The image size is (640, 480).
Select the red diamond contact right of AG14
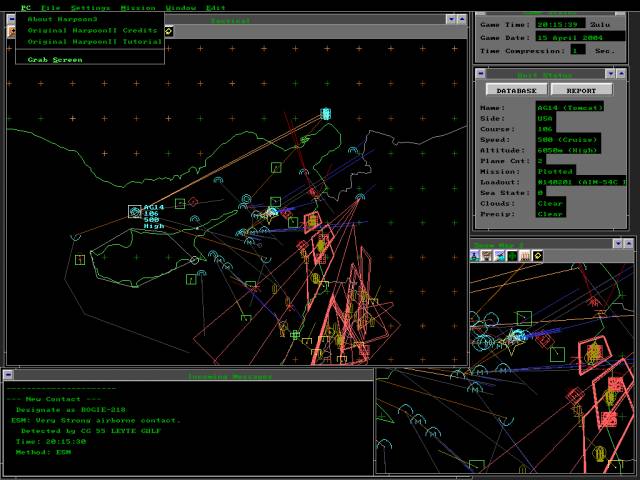[193, 202]
